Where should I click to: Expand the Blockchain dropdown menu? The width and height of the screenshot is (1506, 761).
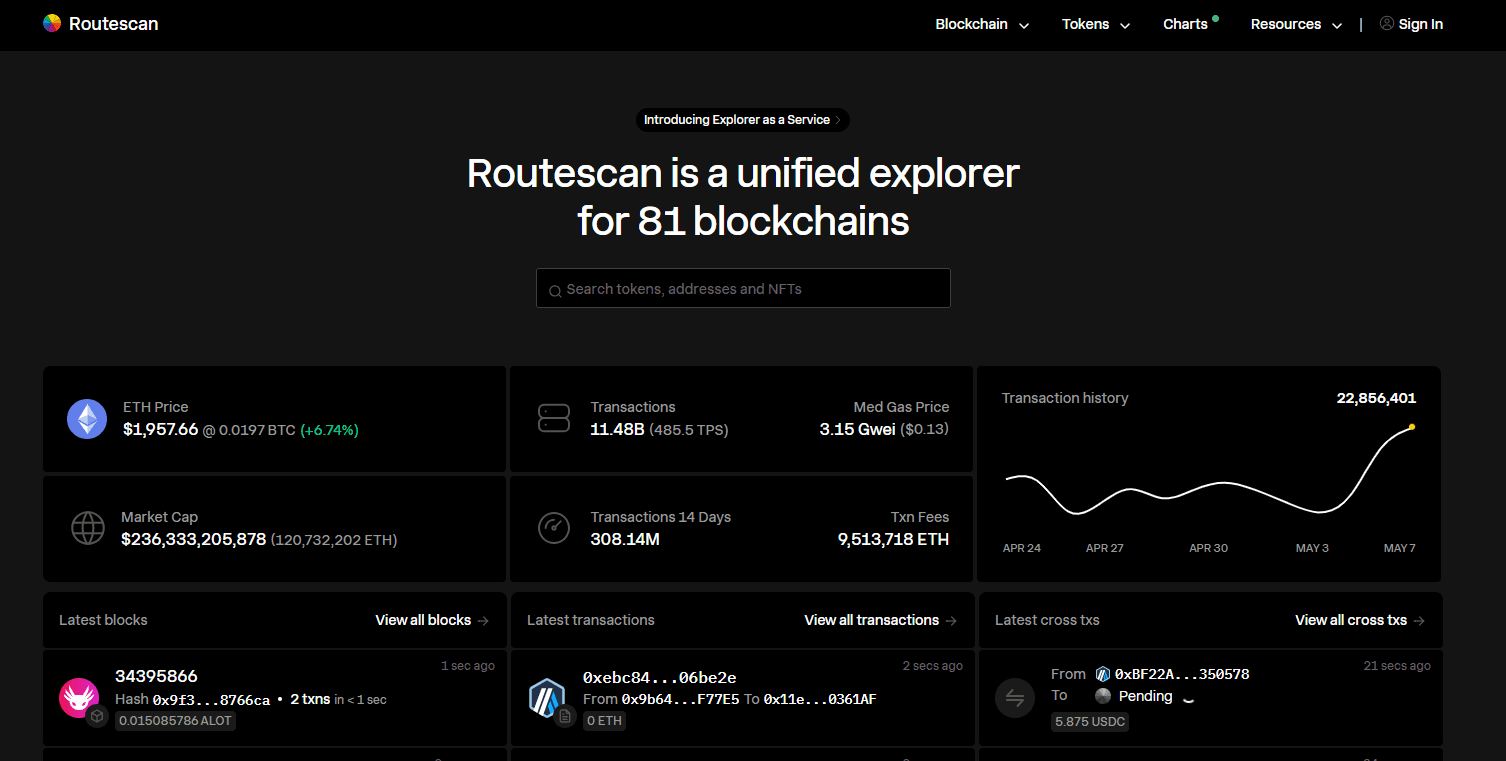pyautogui.click(x=982, y=24)
